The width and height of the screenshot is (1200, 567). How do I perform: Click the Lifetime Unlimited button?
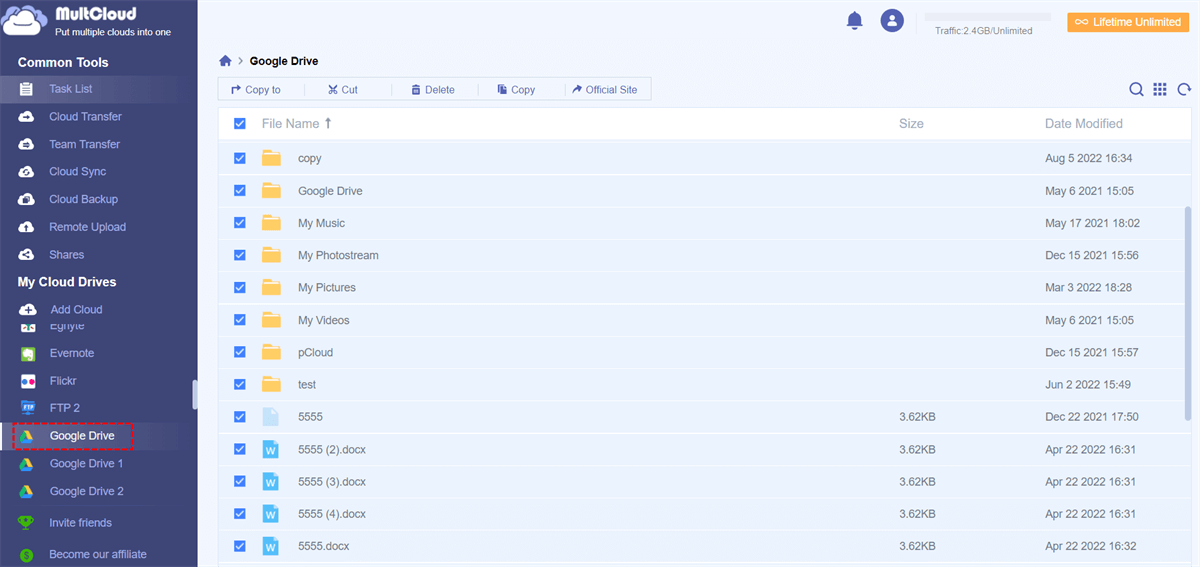pyautogui.click(x=1128, y=22)
